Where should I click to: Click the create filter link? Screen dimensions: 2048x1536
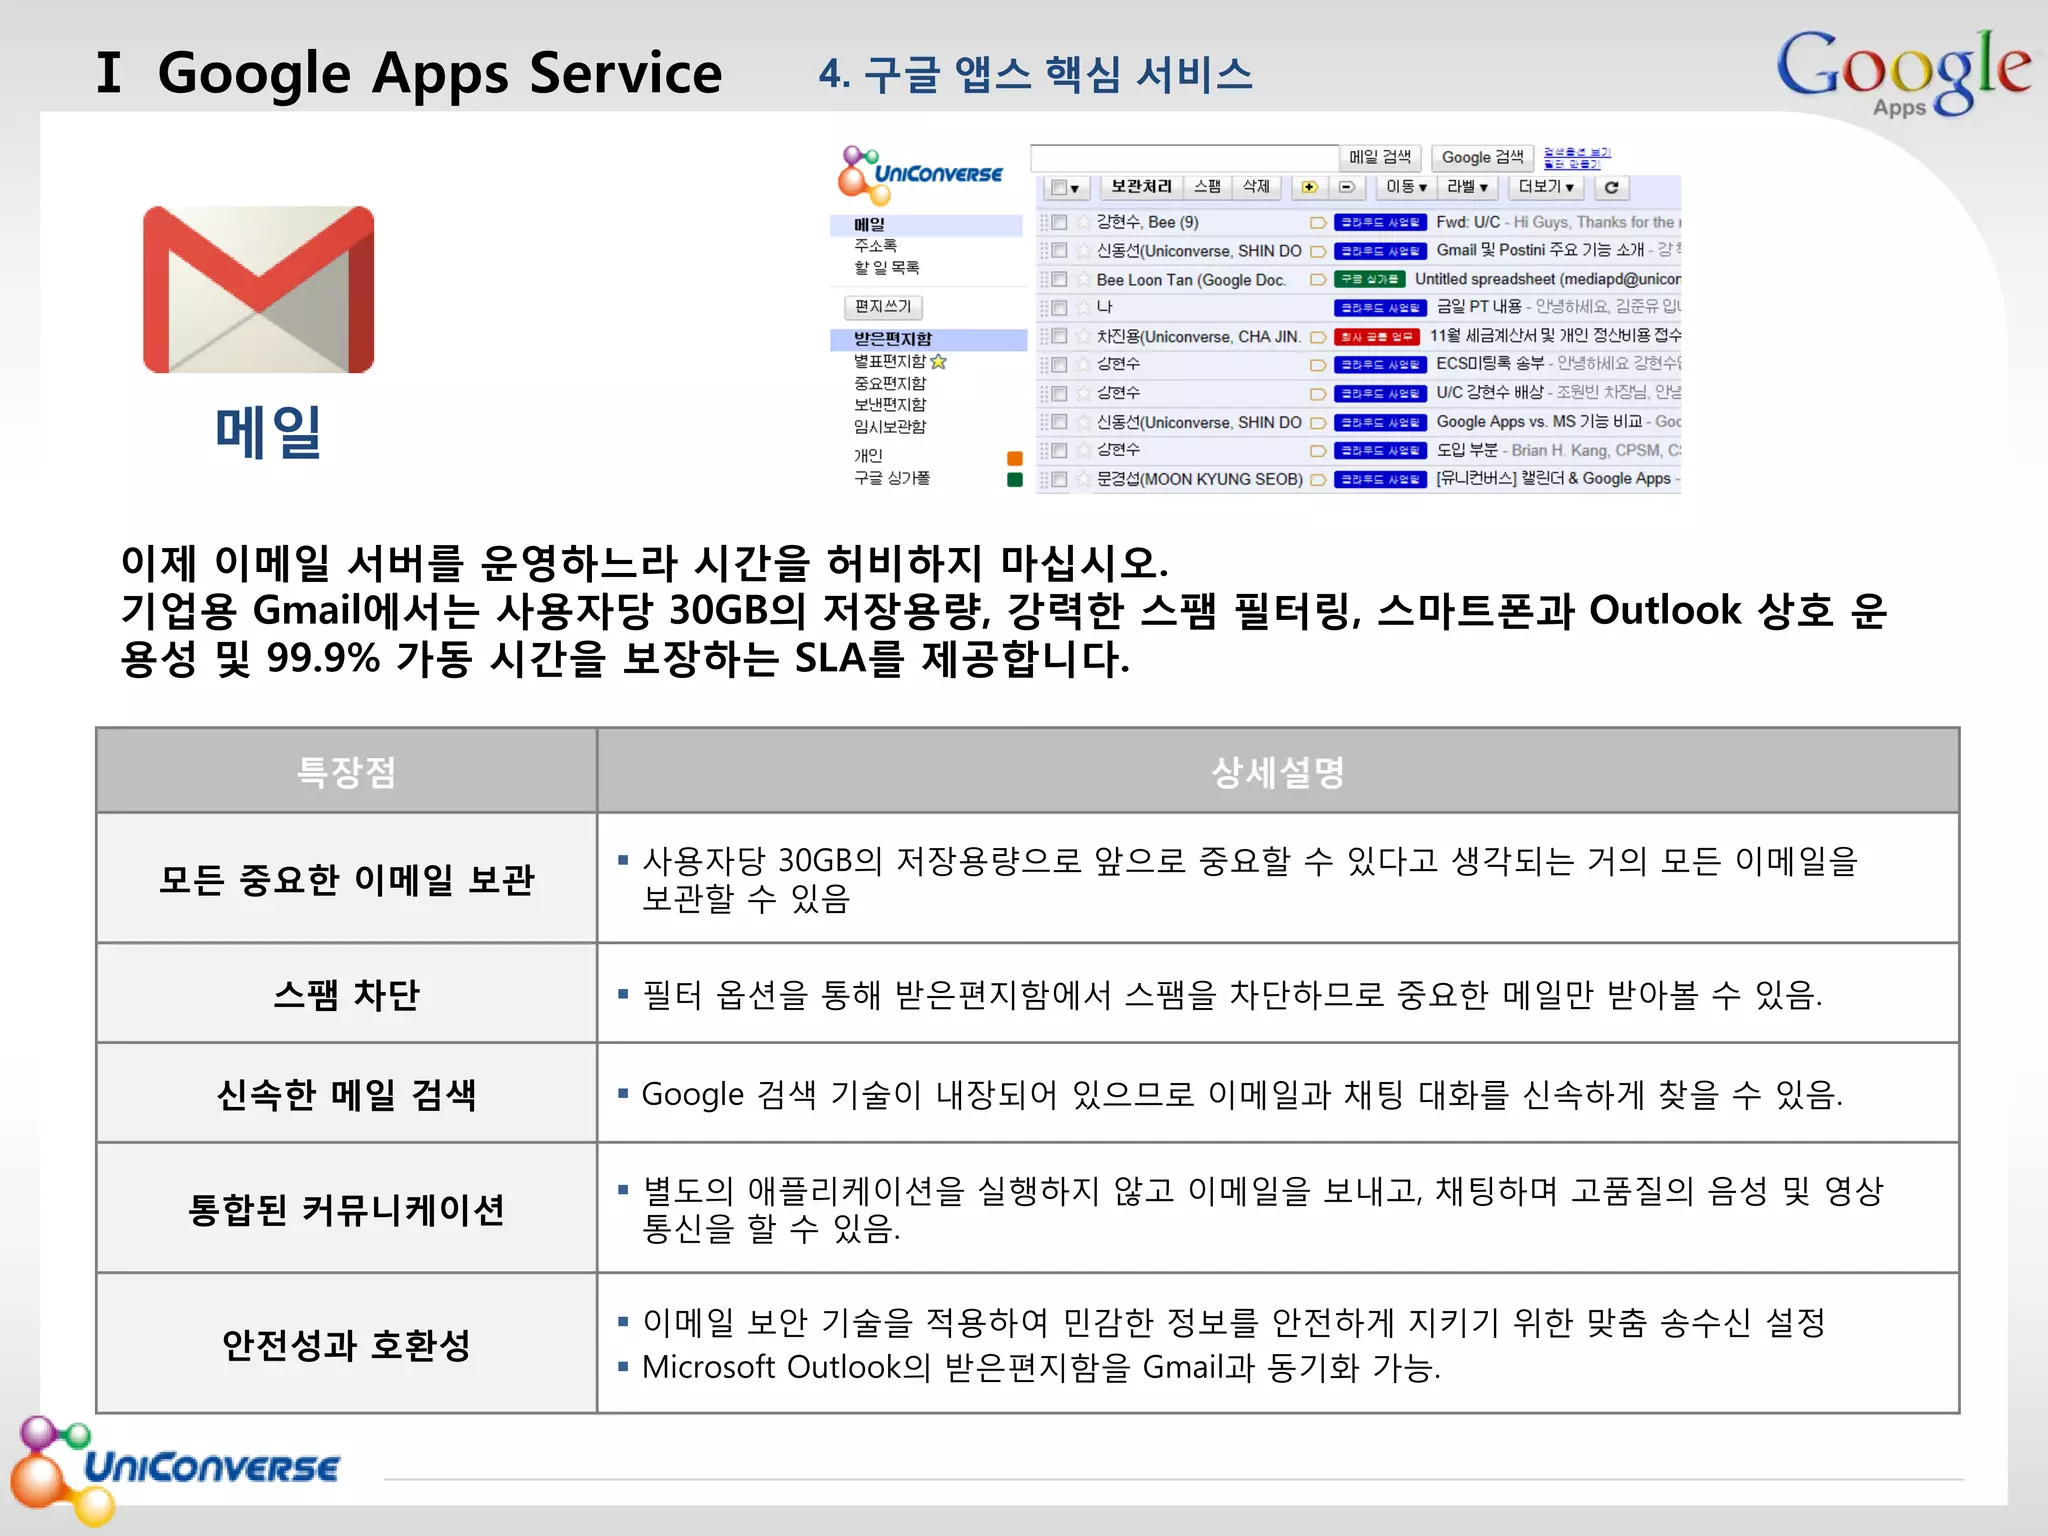click(1572, 164)
